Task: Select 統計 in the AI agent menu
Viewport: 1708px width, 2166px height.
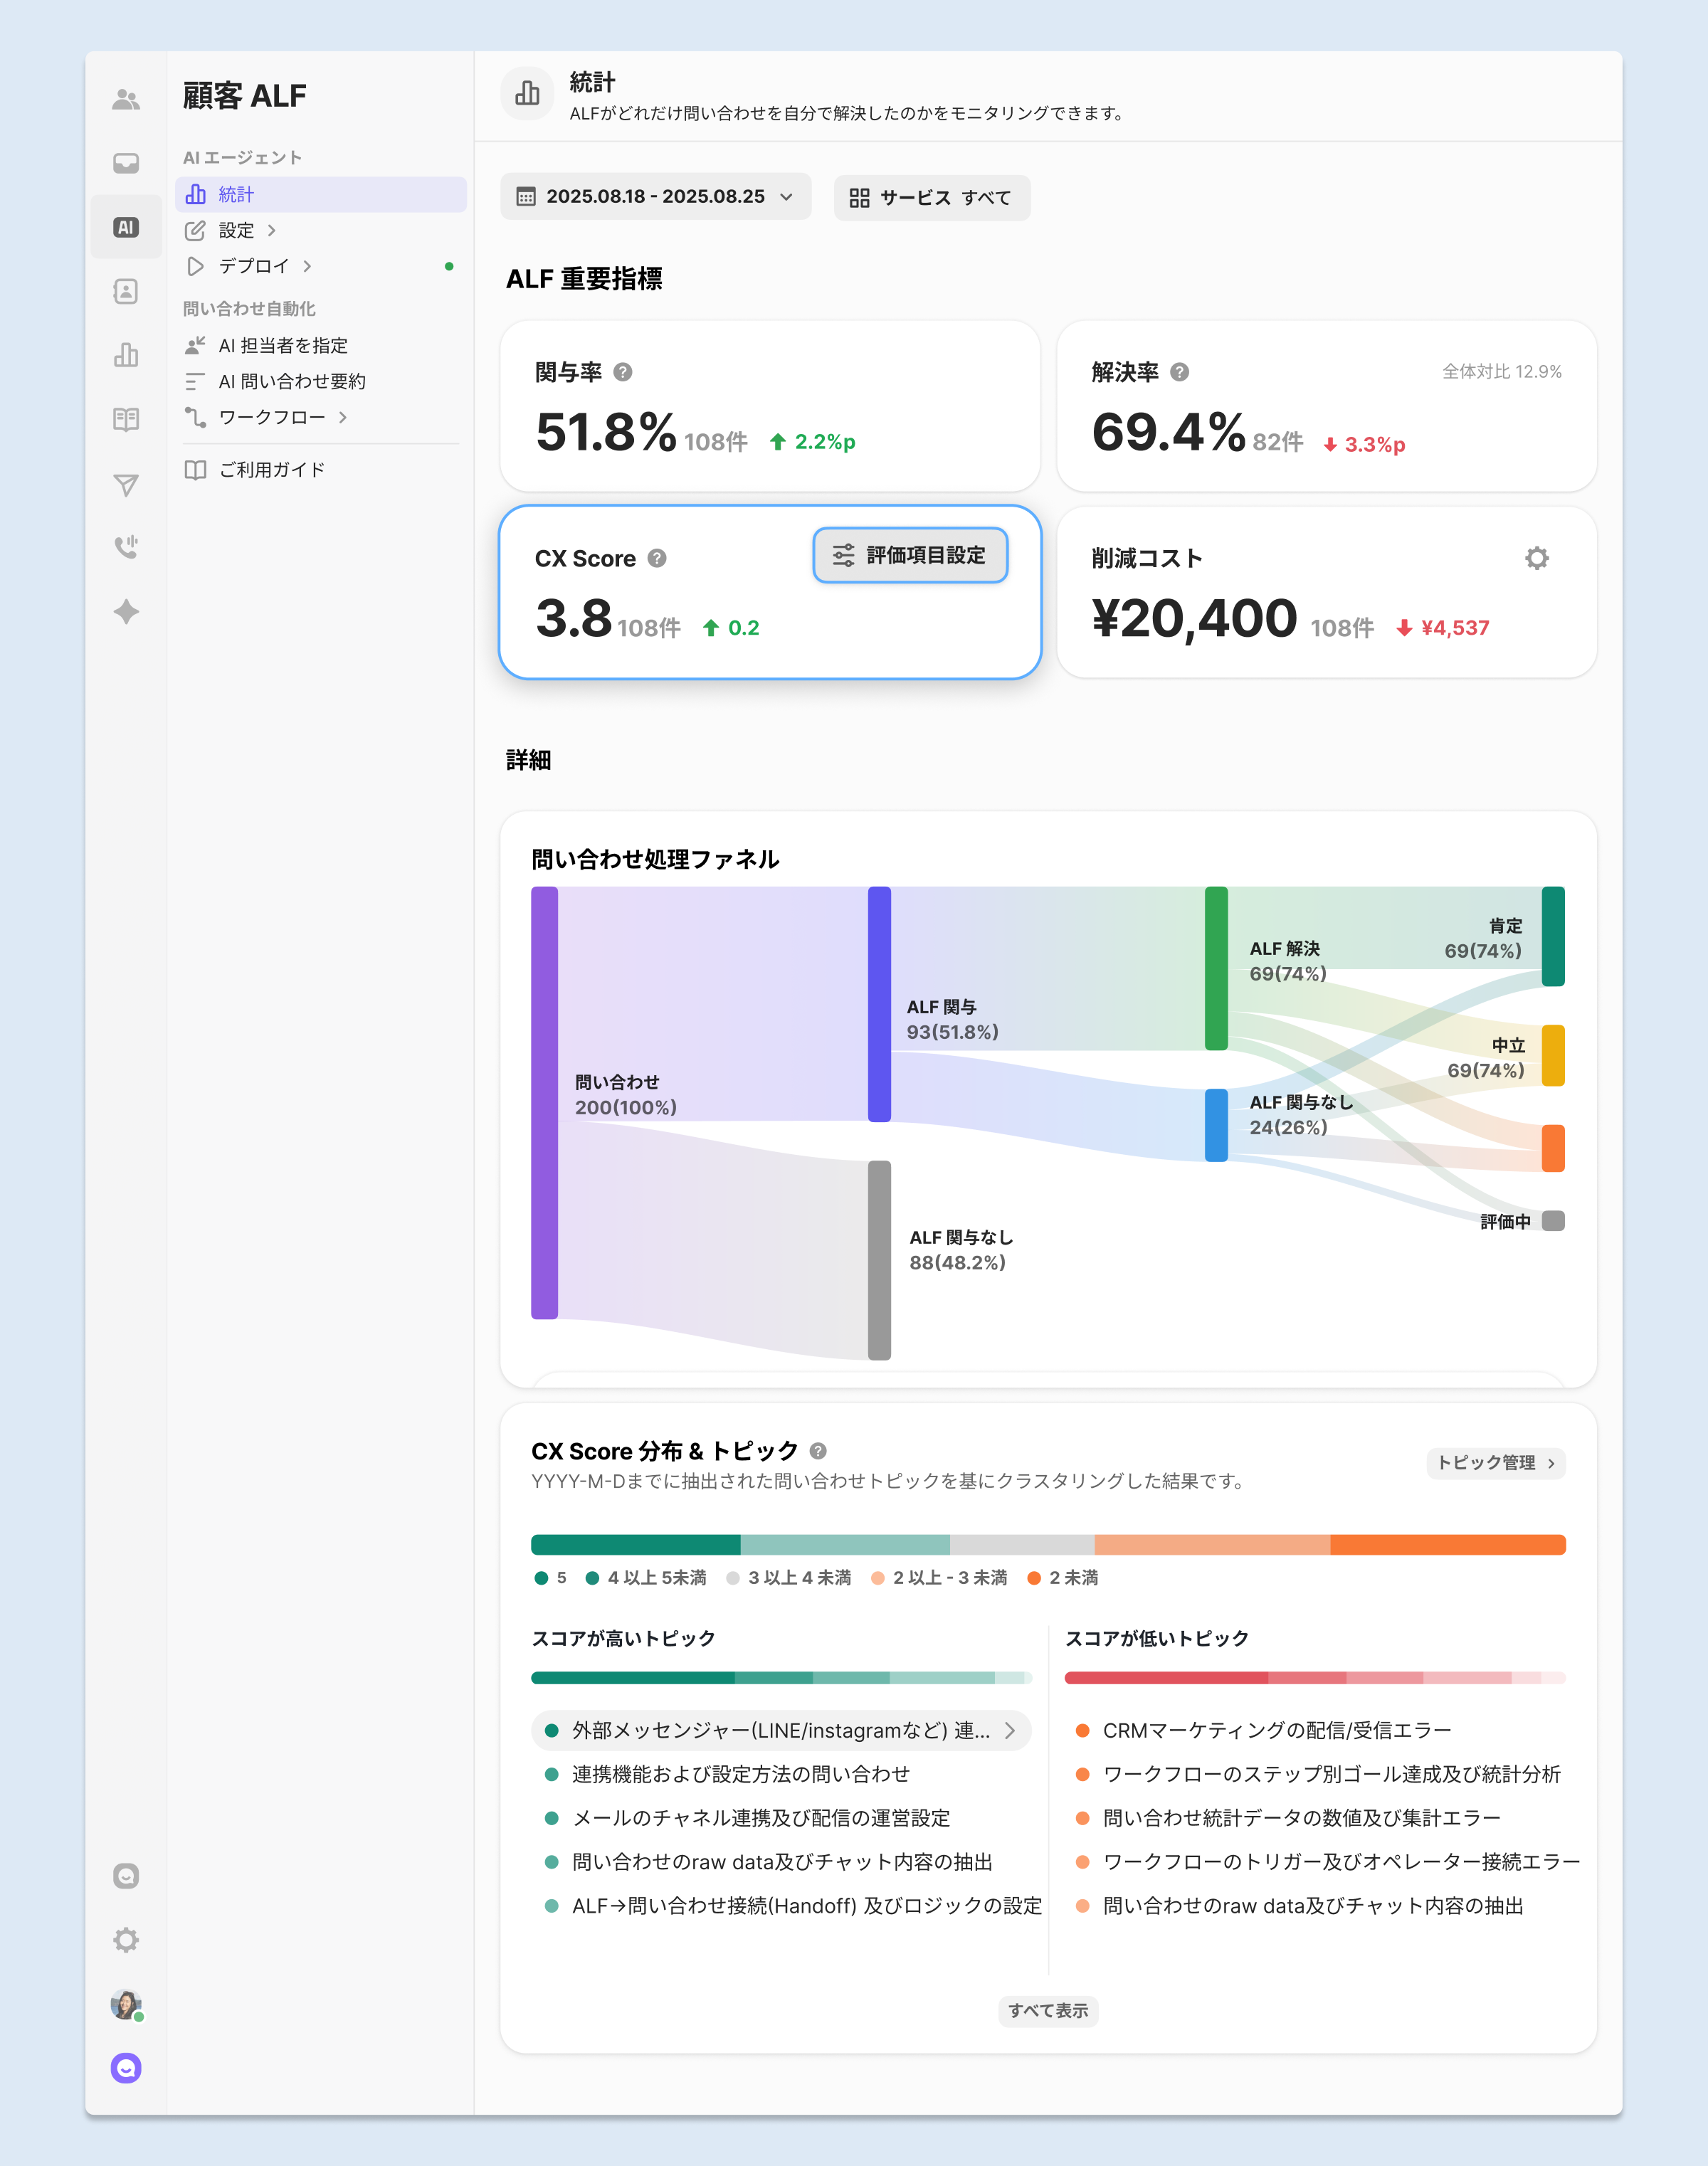Action: [236, 194]
